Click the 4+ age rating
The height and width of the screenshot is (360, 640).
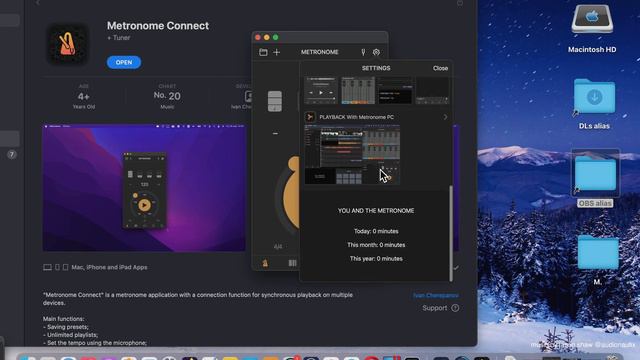pos(84,97)
